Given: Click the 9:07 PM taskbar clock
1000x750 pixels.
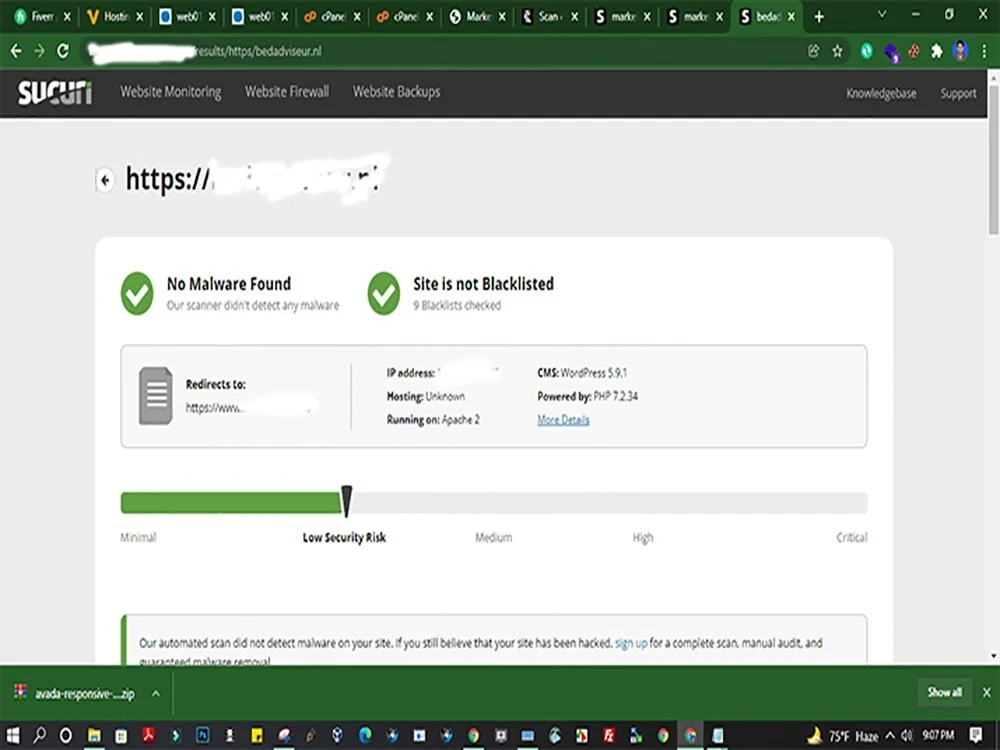Looking at the screenshot, I should click(x=938, y=735).
